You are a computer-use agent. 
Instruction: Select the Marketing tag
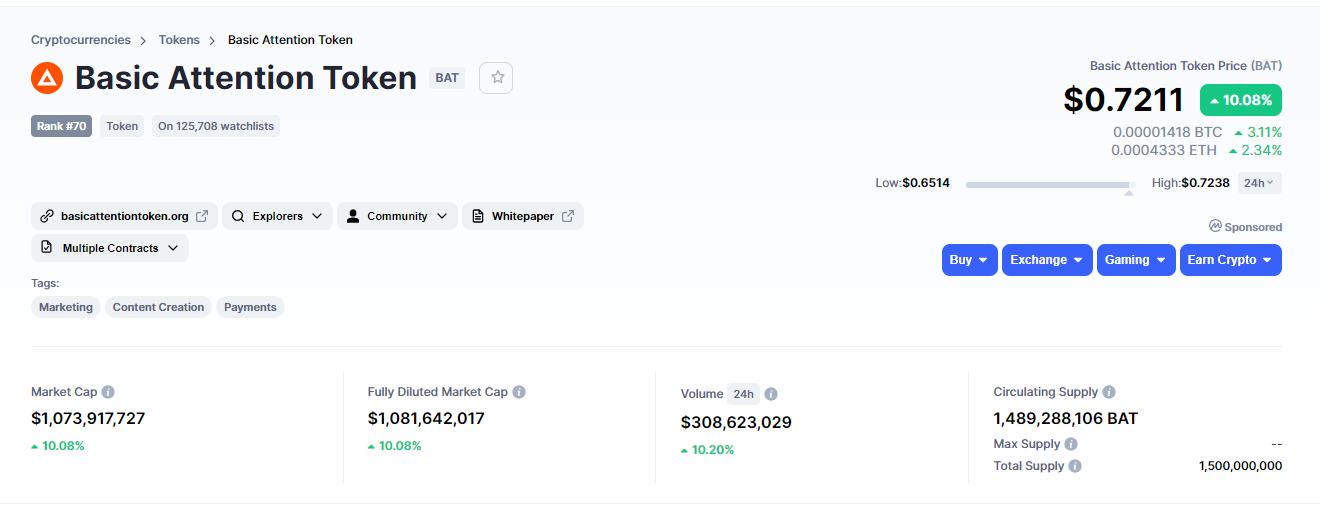coord(66,307)
